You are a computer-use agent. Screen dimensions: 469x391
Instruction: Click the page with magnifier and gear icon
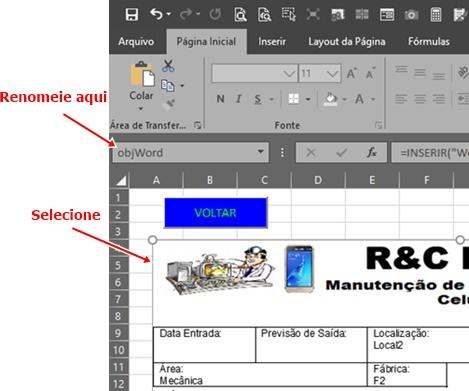264,15
